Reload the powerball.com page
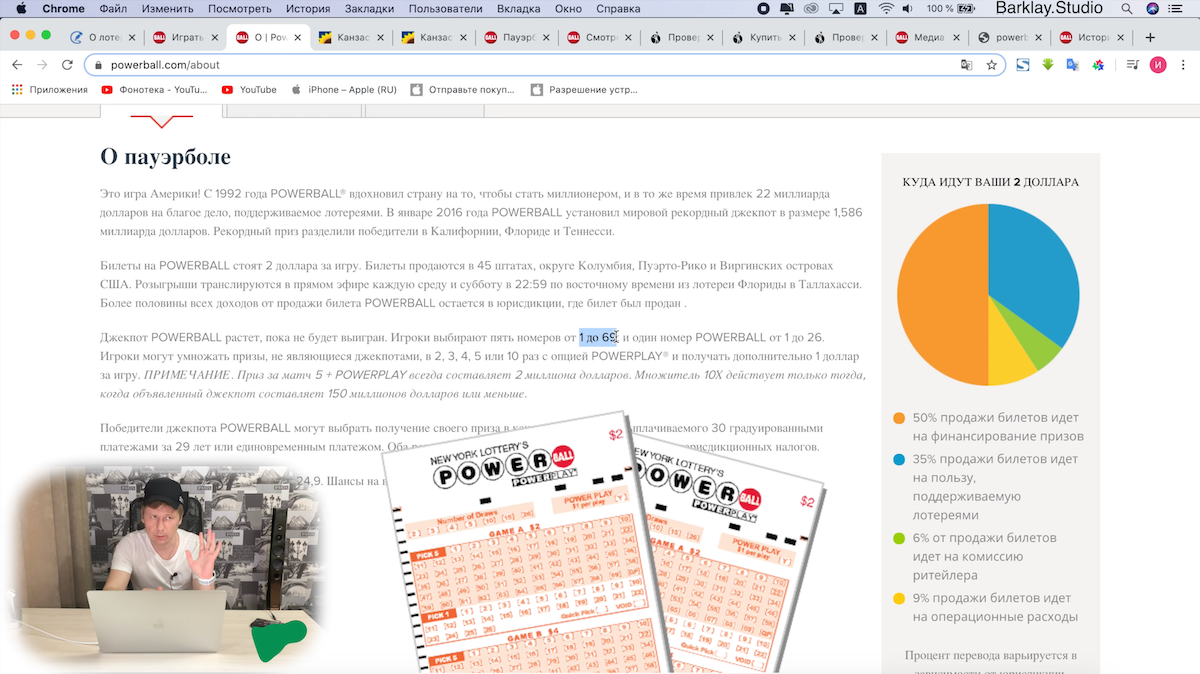This screenshot has height=674, width=1200. (67, 65)
